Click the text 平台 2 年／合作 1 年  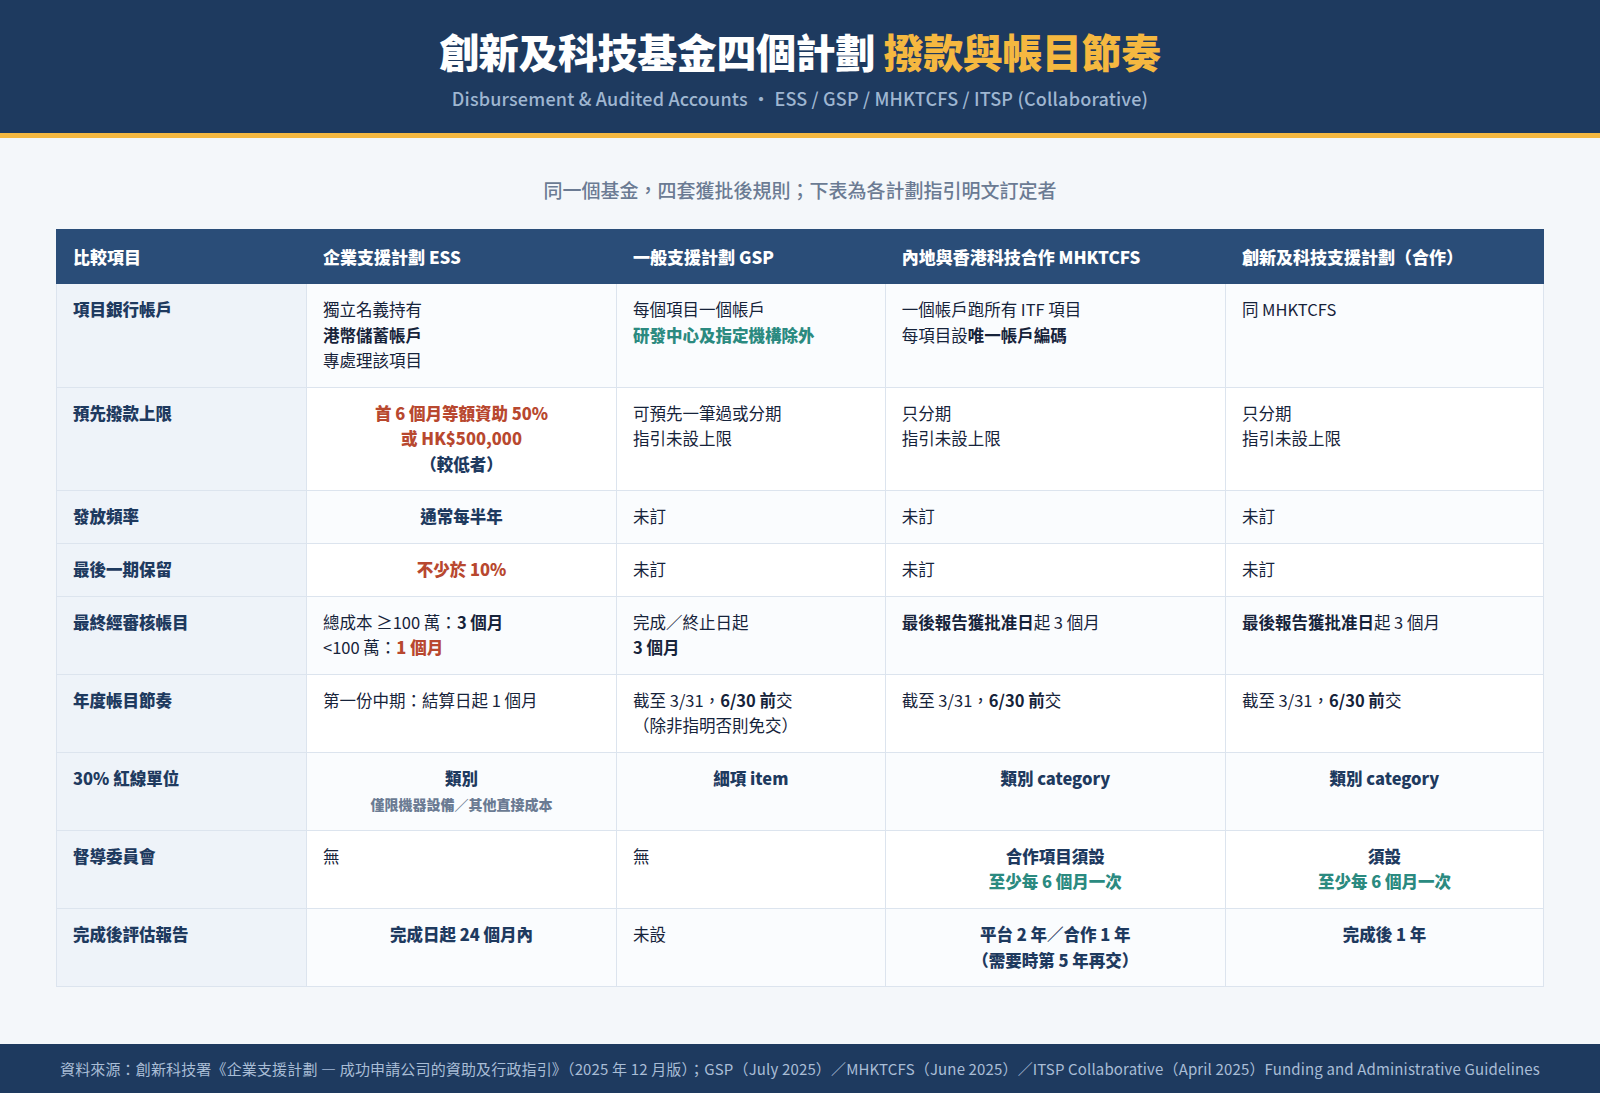(1055, 935)
